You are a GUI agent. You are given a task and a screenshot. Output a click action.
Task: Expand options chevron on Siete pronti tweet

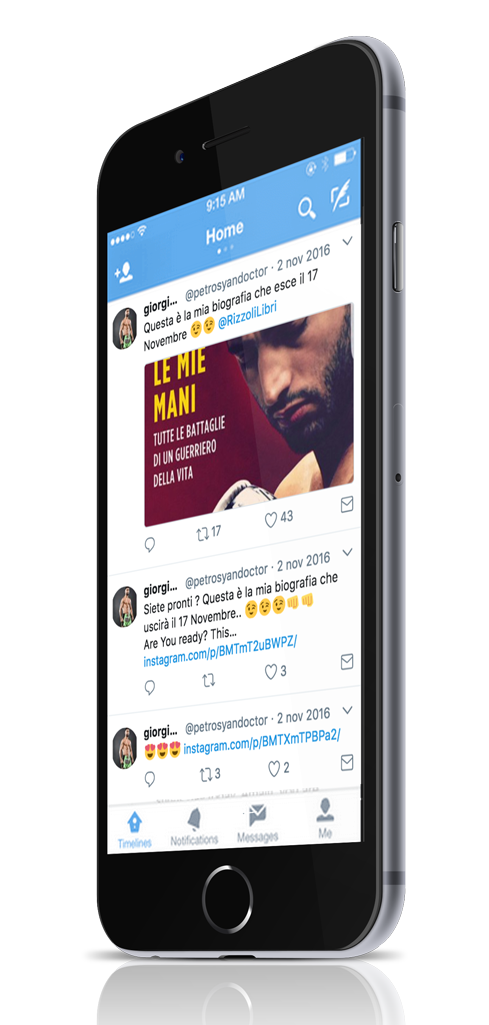pos(347,552)
